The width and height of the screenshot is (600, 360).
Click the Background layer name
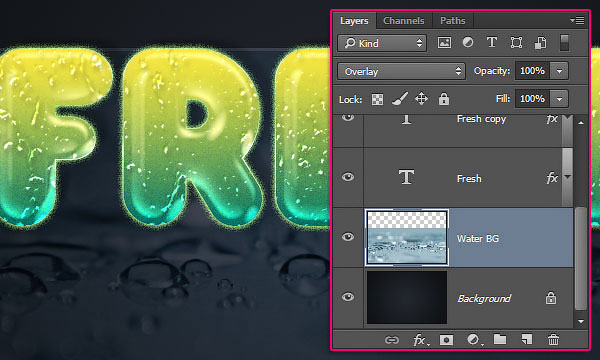click(x=484, y=298)
